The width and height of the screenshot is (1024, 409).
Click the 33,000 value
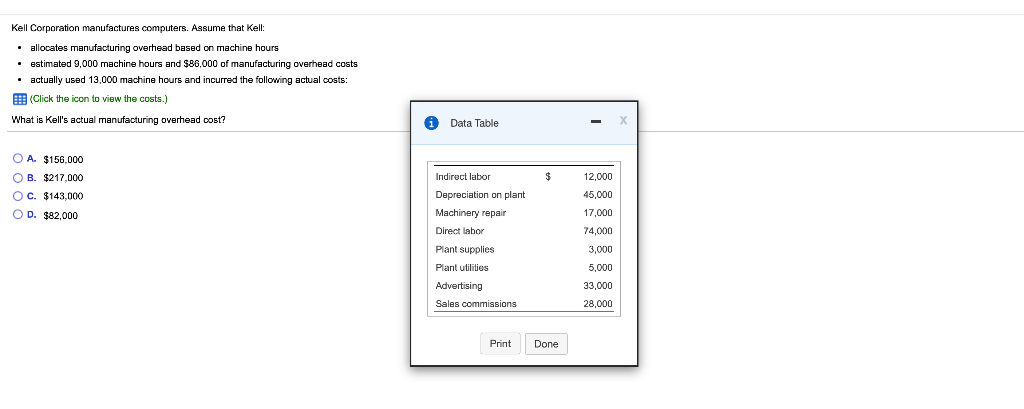point(598,286)
